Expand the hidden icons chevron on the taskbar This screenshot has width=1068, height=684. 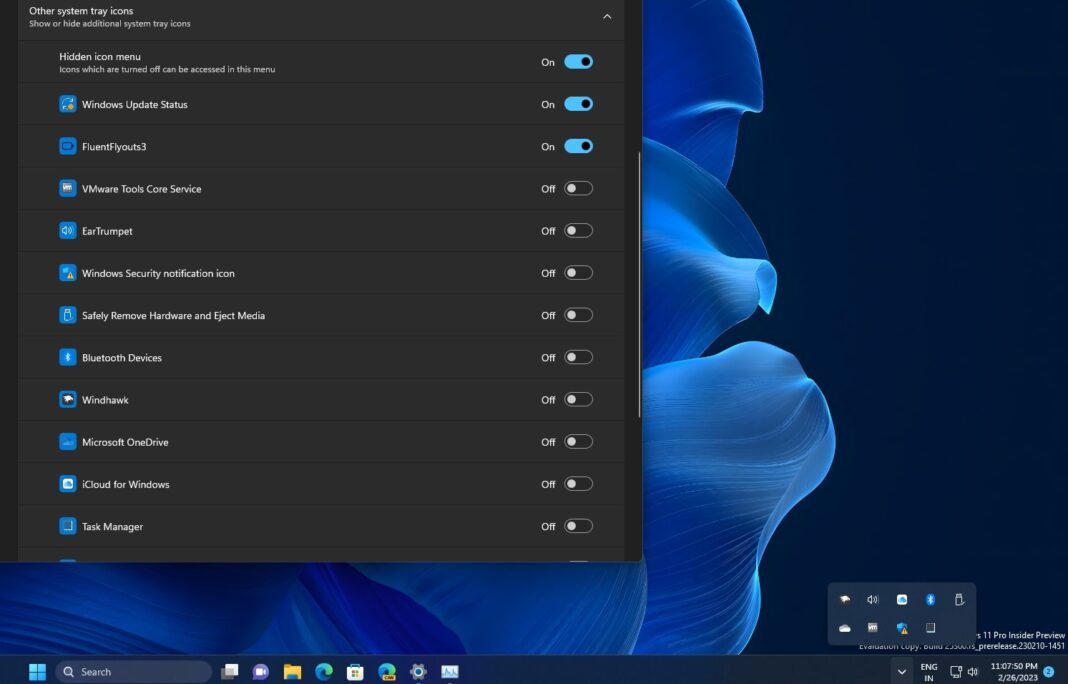pos(901,671)
